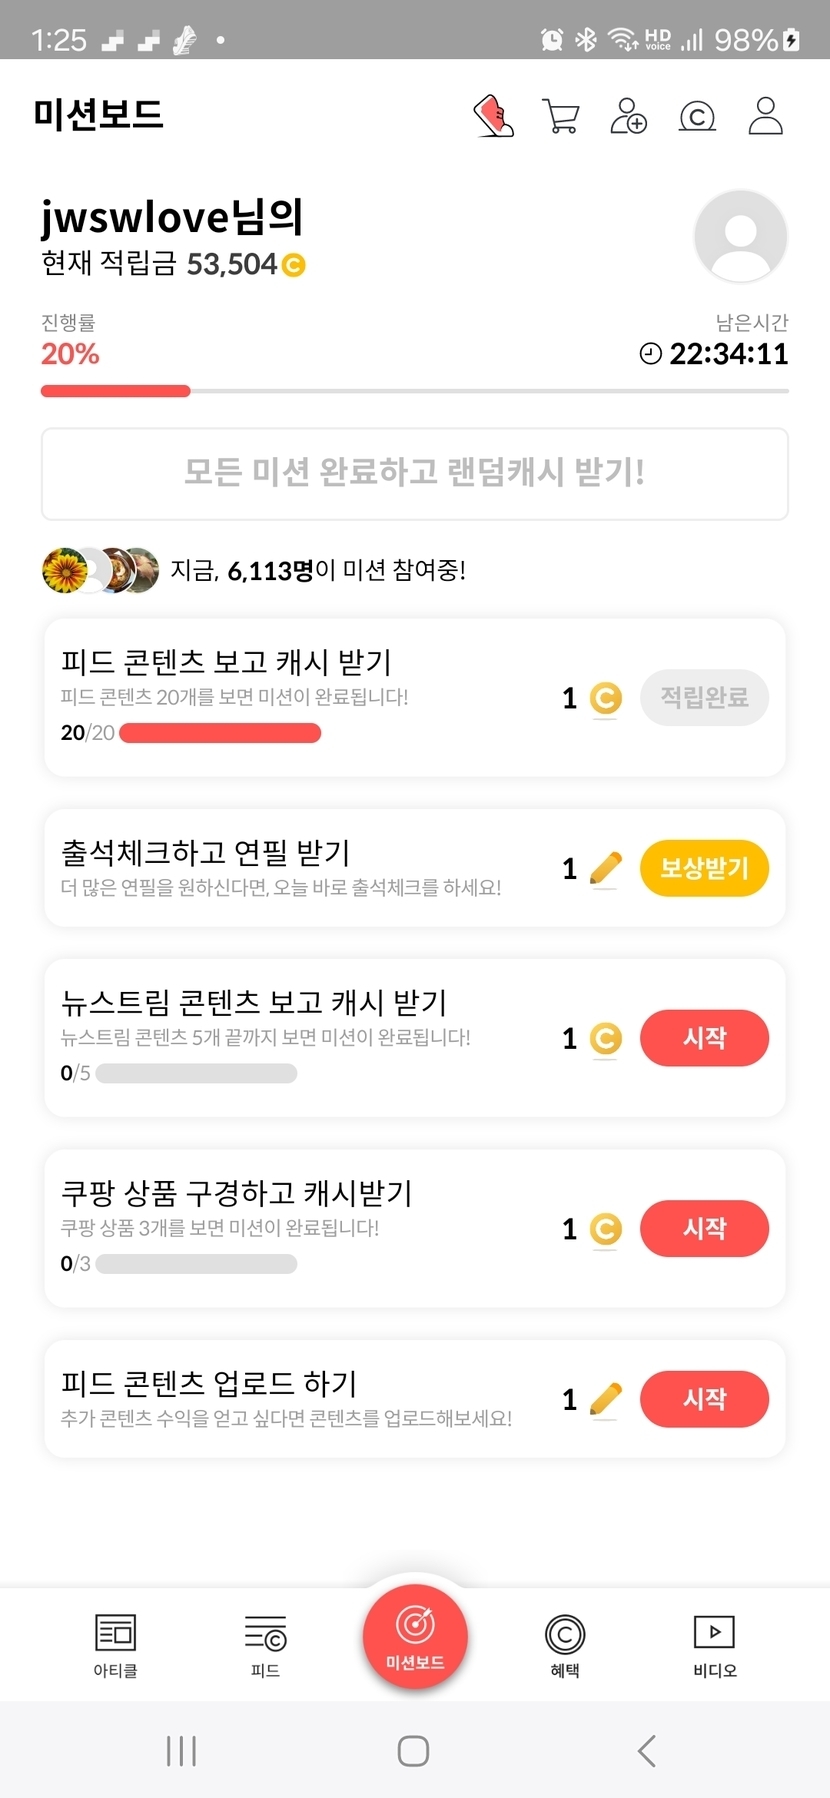Tap the gray profile avatar picture
This screenshot has height=1798, width=830.
tap(740, 237)
